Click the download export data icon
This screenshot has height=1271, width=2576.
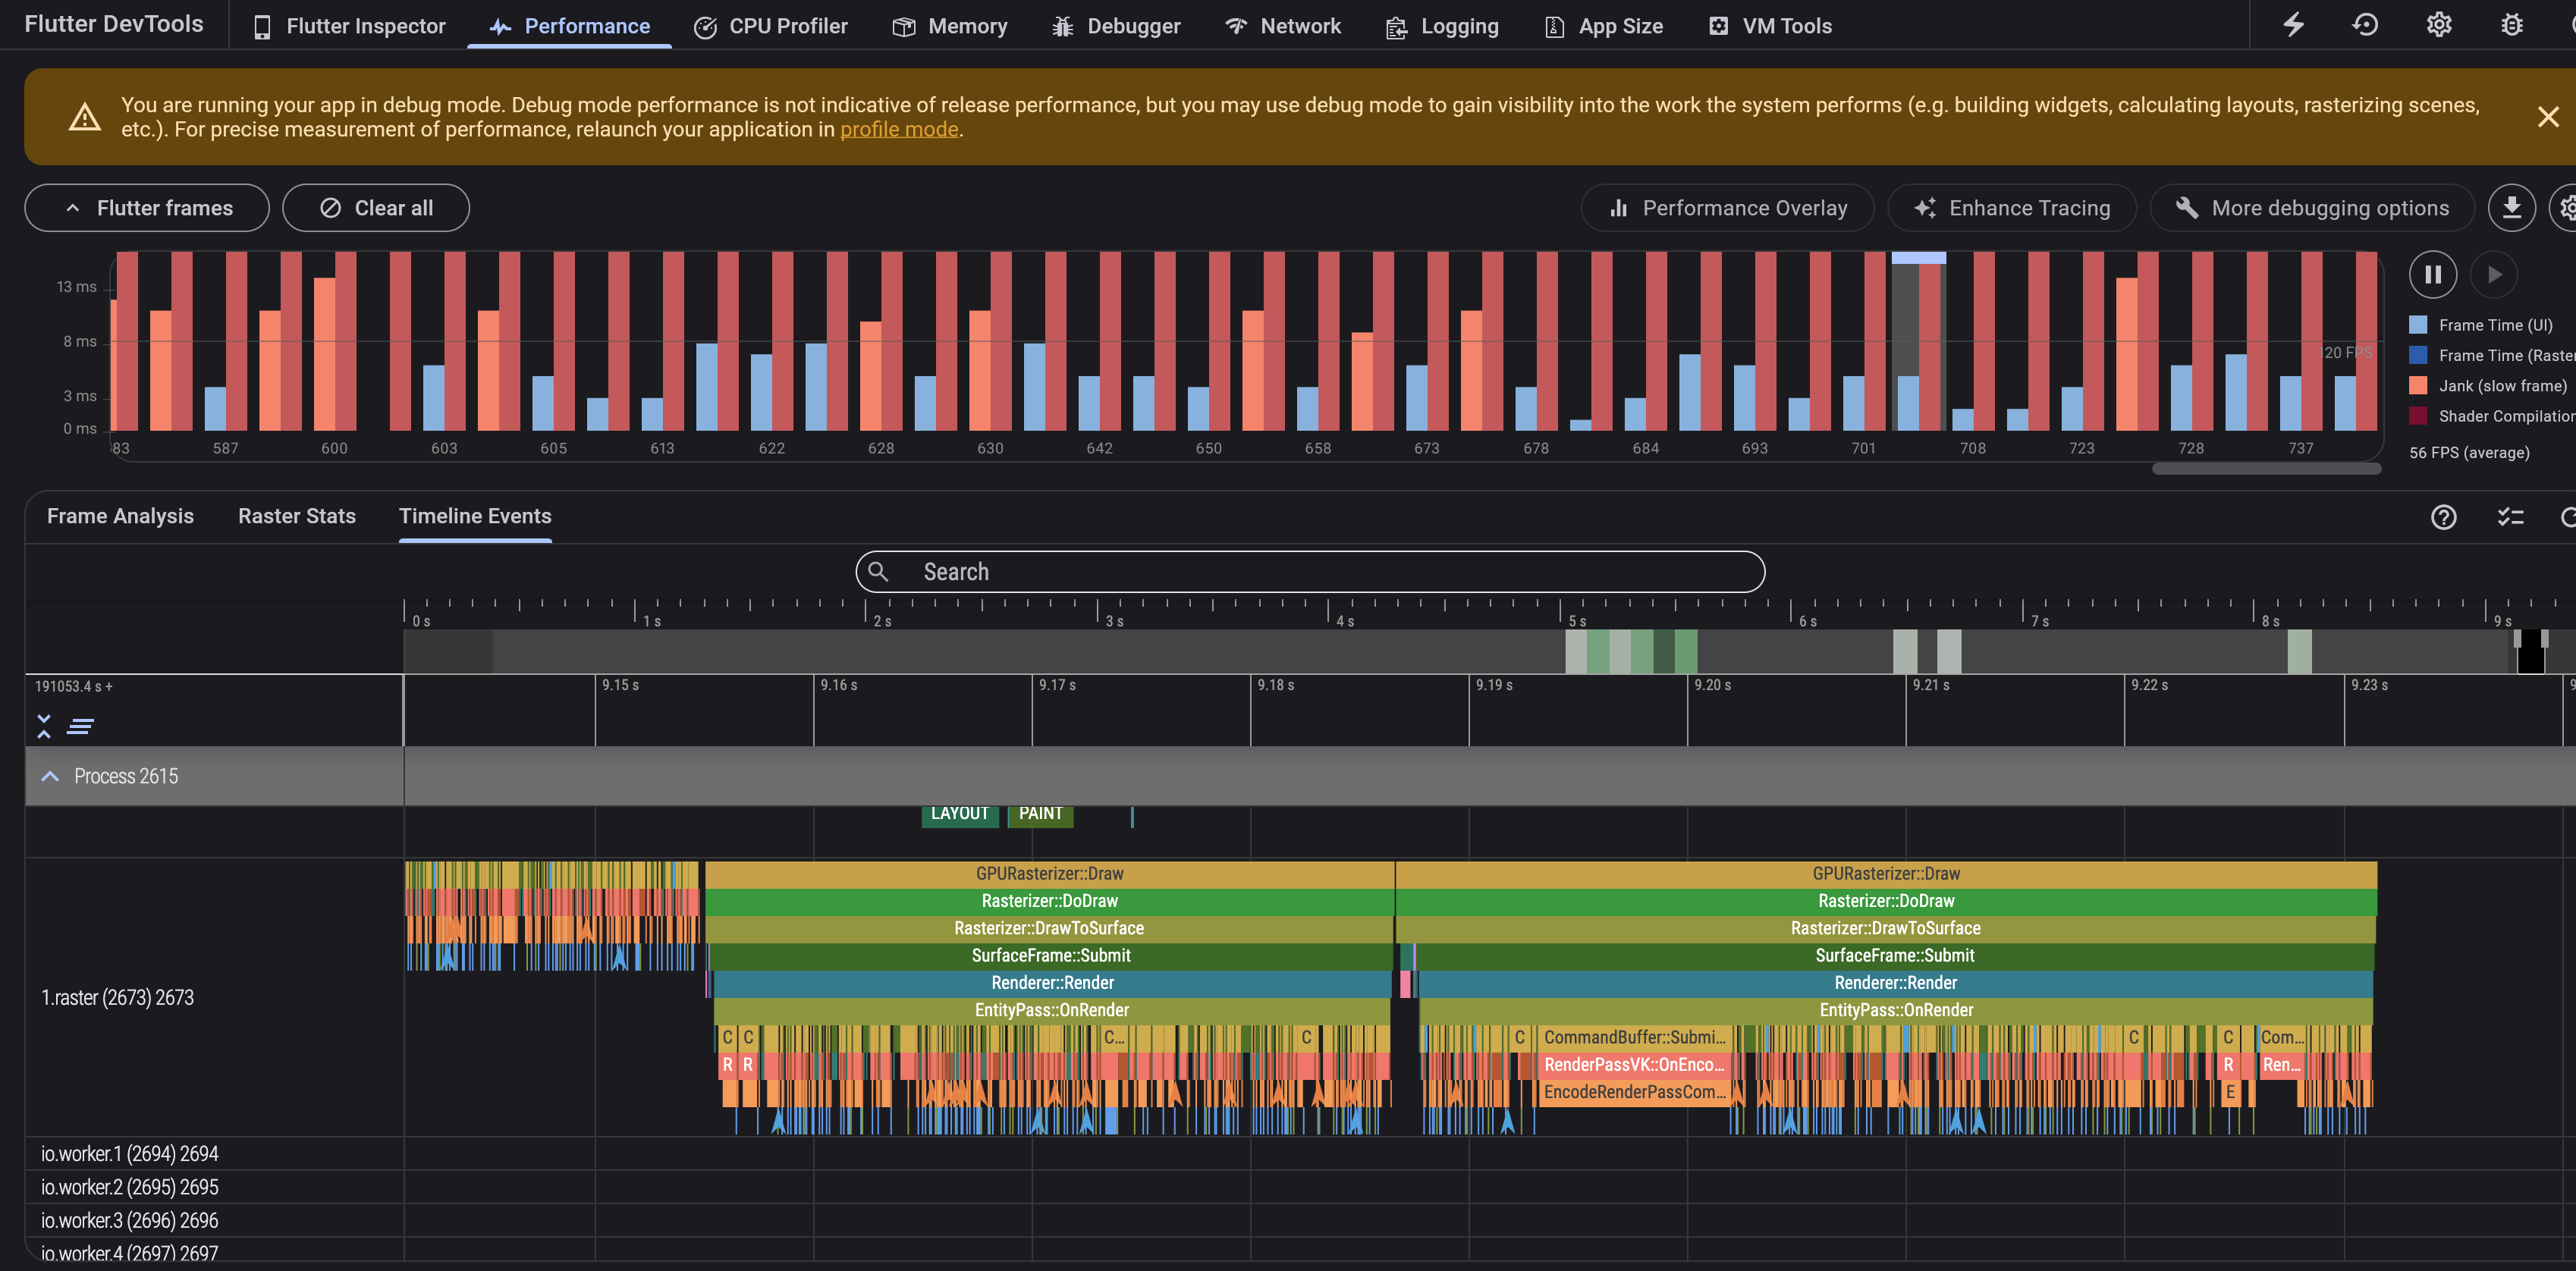pyautogui.click(x=2511, y=207)
